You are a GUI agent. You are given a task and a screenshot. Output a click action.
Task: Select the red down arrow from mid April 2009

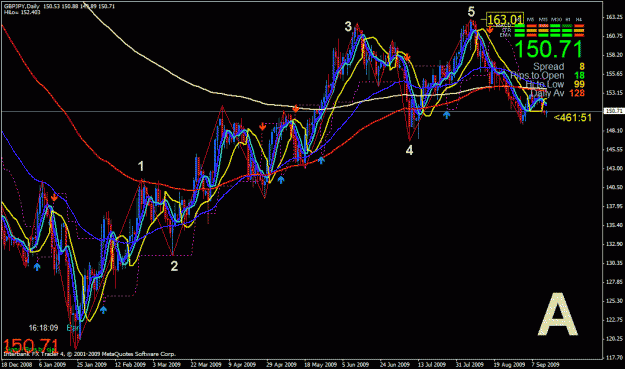pyautogui.click(x=262, y=127)
